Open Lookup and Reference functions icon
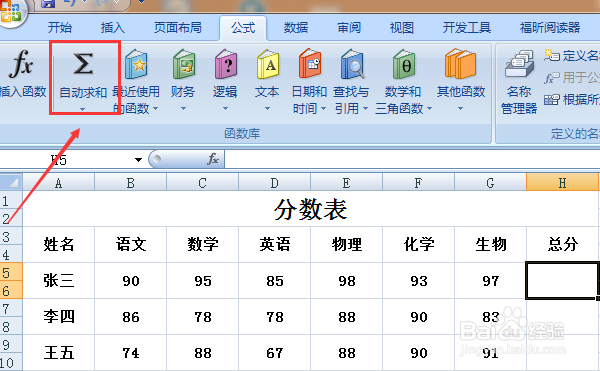Image resolution: width=600 pixels, height=371 pixels. coord(352,63)
